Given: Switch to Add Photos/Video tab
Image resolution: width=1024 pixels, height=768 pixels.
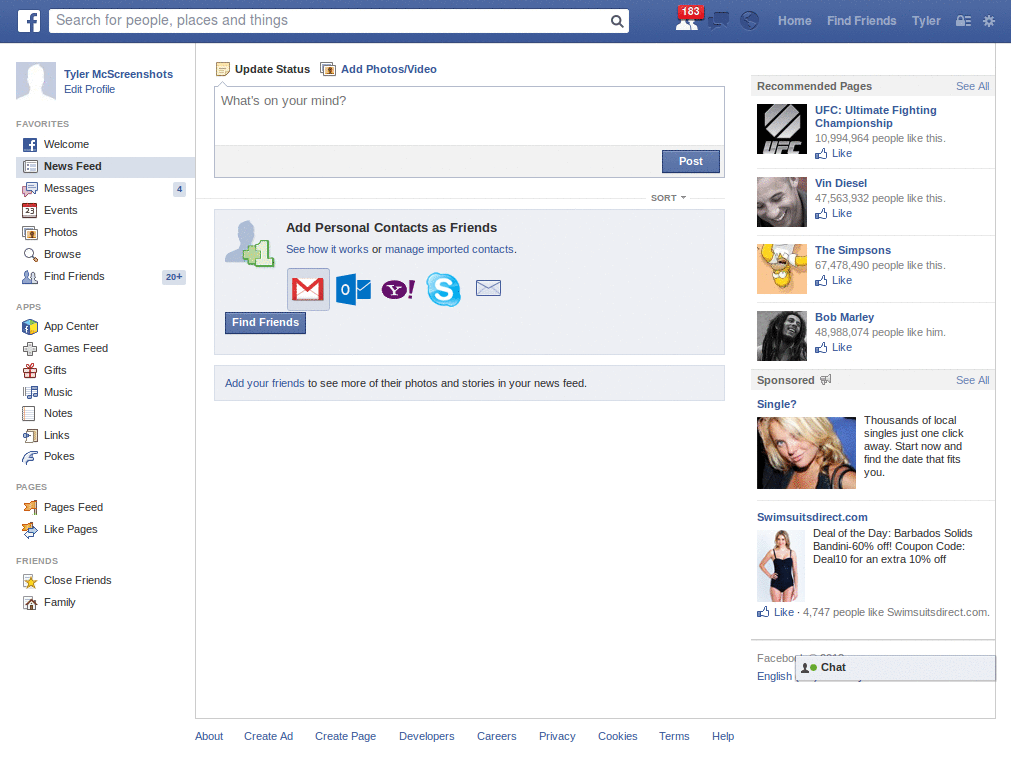Looking at the screenshot, I should point(389,69).
